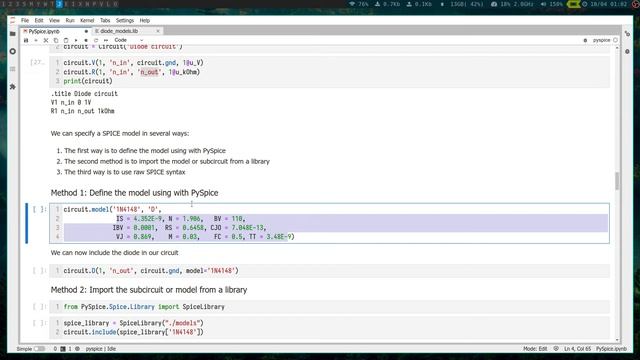This screenshot has width=640, height=360.
Task: Click output line 'R1 n_in n_out 1kOhm'
Action: pos(82,111)
